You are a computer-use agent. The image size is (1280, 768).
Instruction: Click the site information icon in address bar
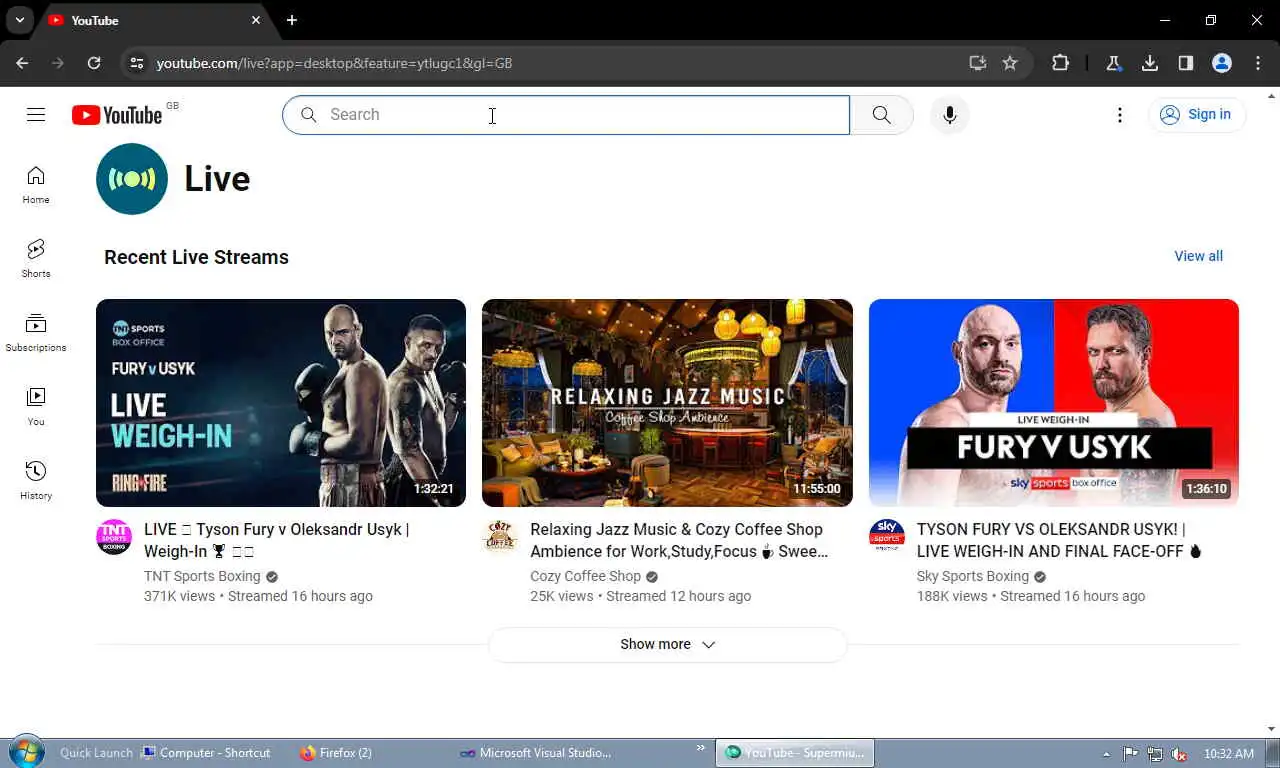[137, 63]
